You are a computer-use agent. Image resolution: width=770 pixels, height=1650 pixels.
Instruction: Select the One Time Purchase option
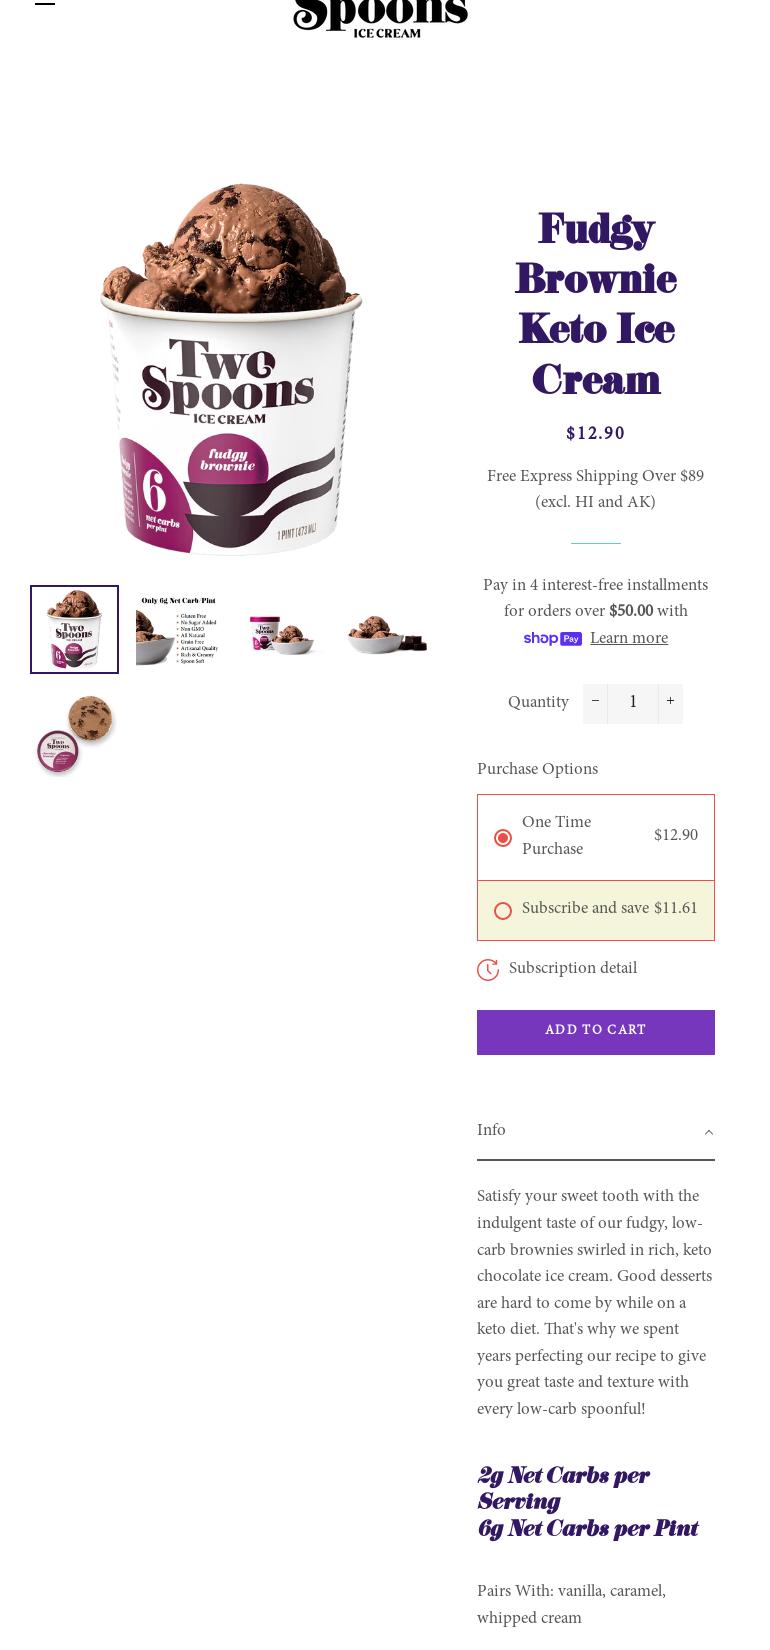point(596,837)
